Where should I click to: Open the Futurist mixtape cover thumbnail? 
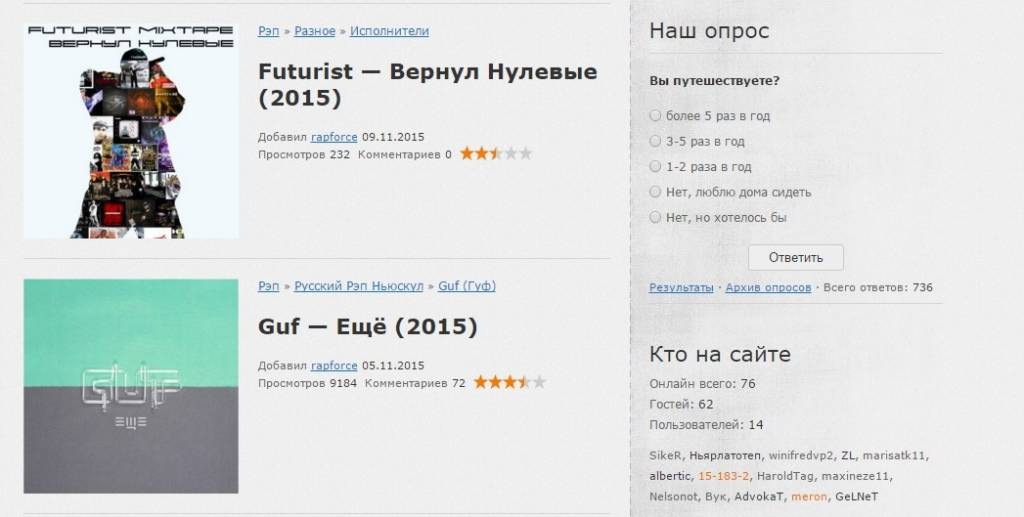point(131,131)
